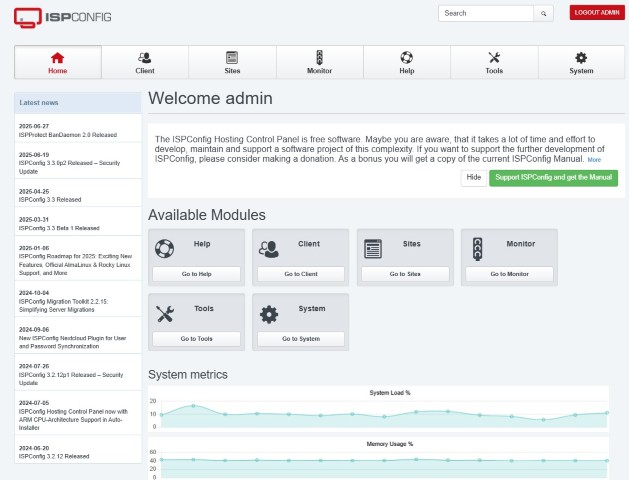Click the traffic light icon in Monitor module

477,247
